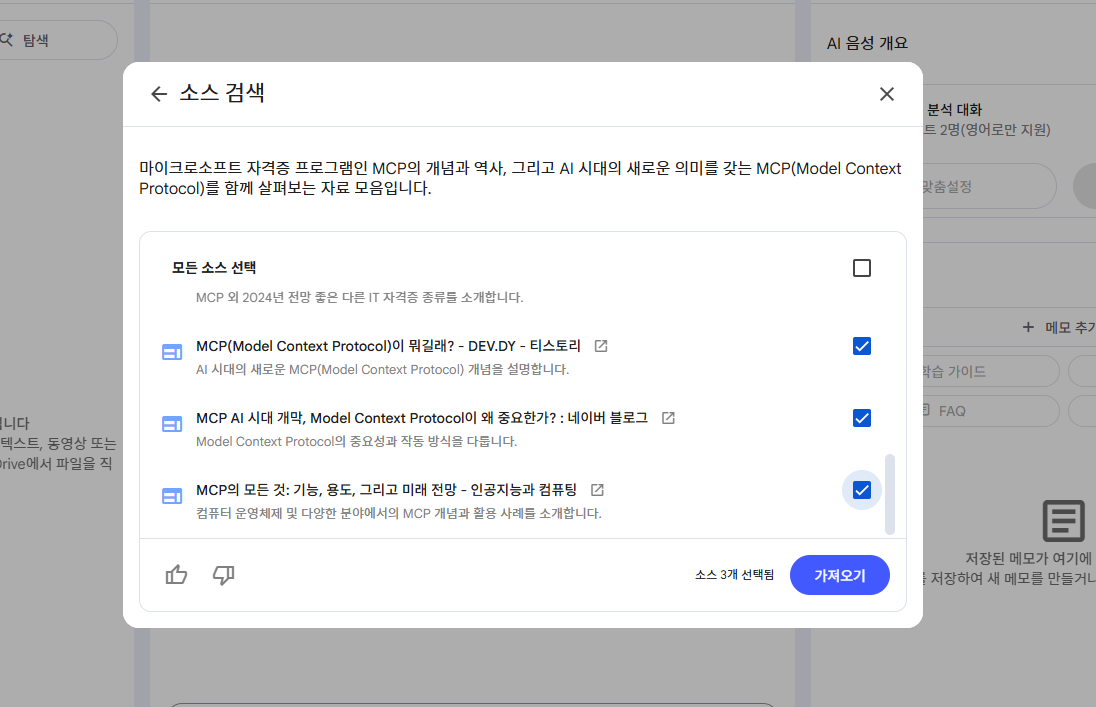Viewport: 1096px width, 707px height.
Task: Open external link for DEV.DY 티스토리 source
Action: [600, 346]
